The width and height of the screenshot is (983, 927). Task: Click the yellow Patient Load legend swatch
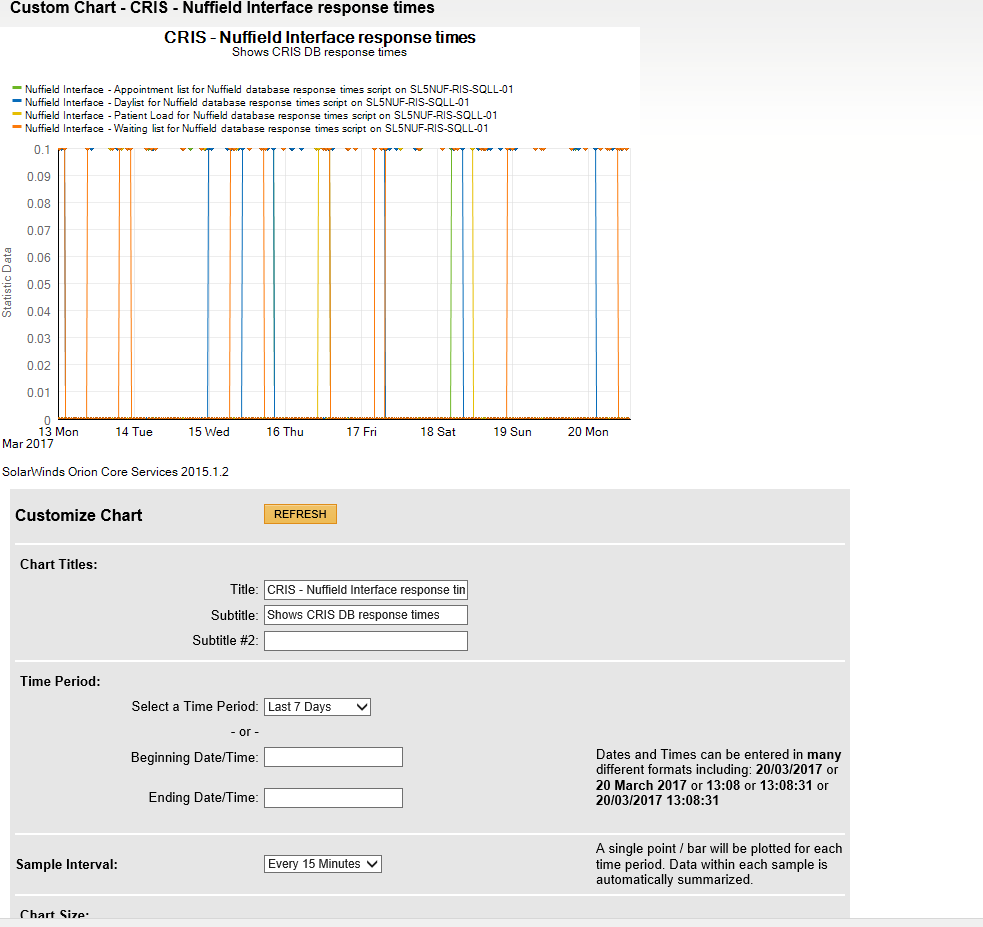17,114
